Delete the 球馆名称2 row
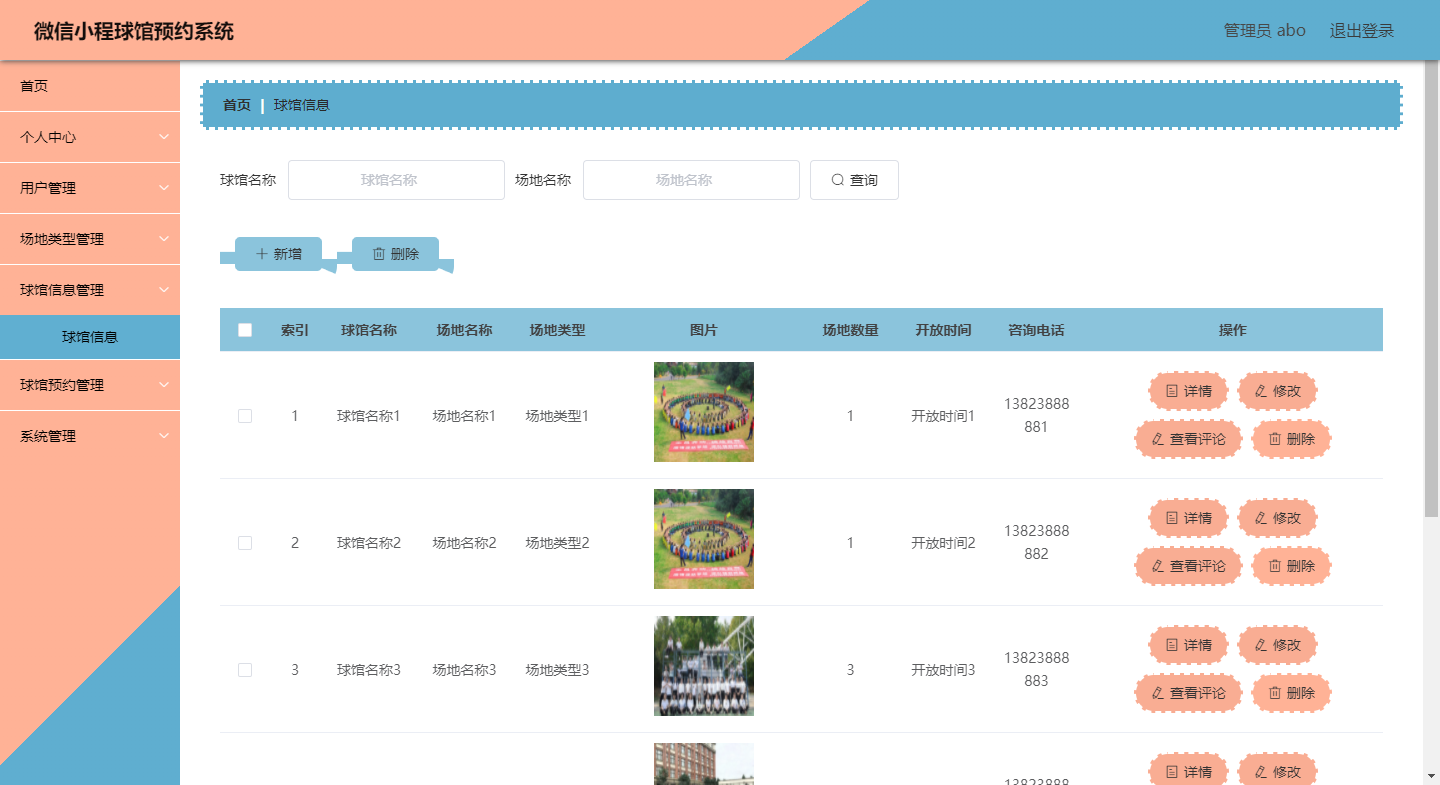The width and height of the screenshot is (1440, 785). [1291, 566]
